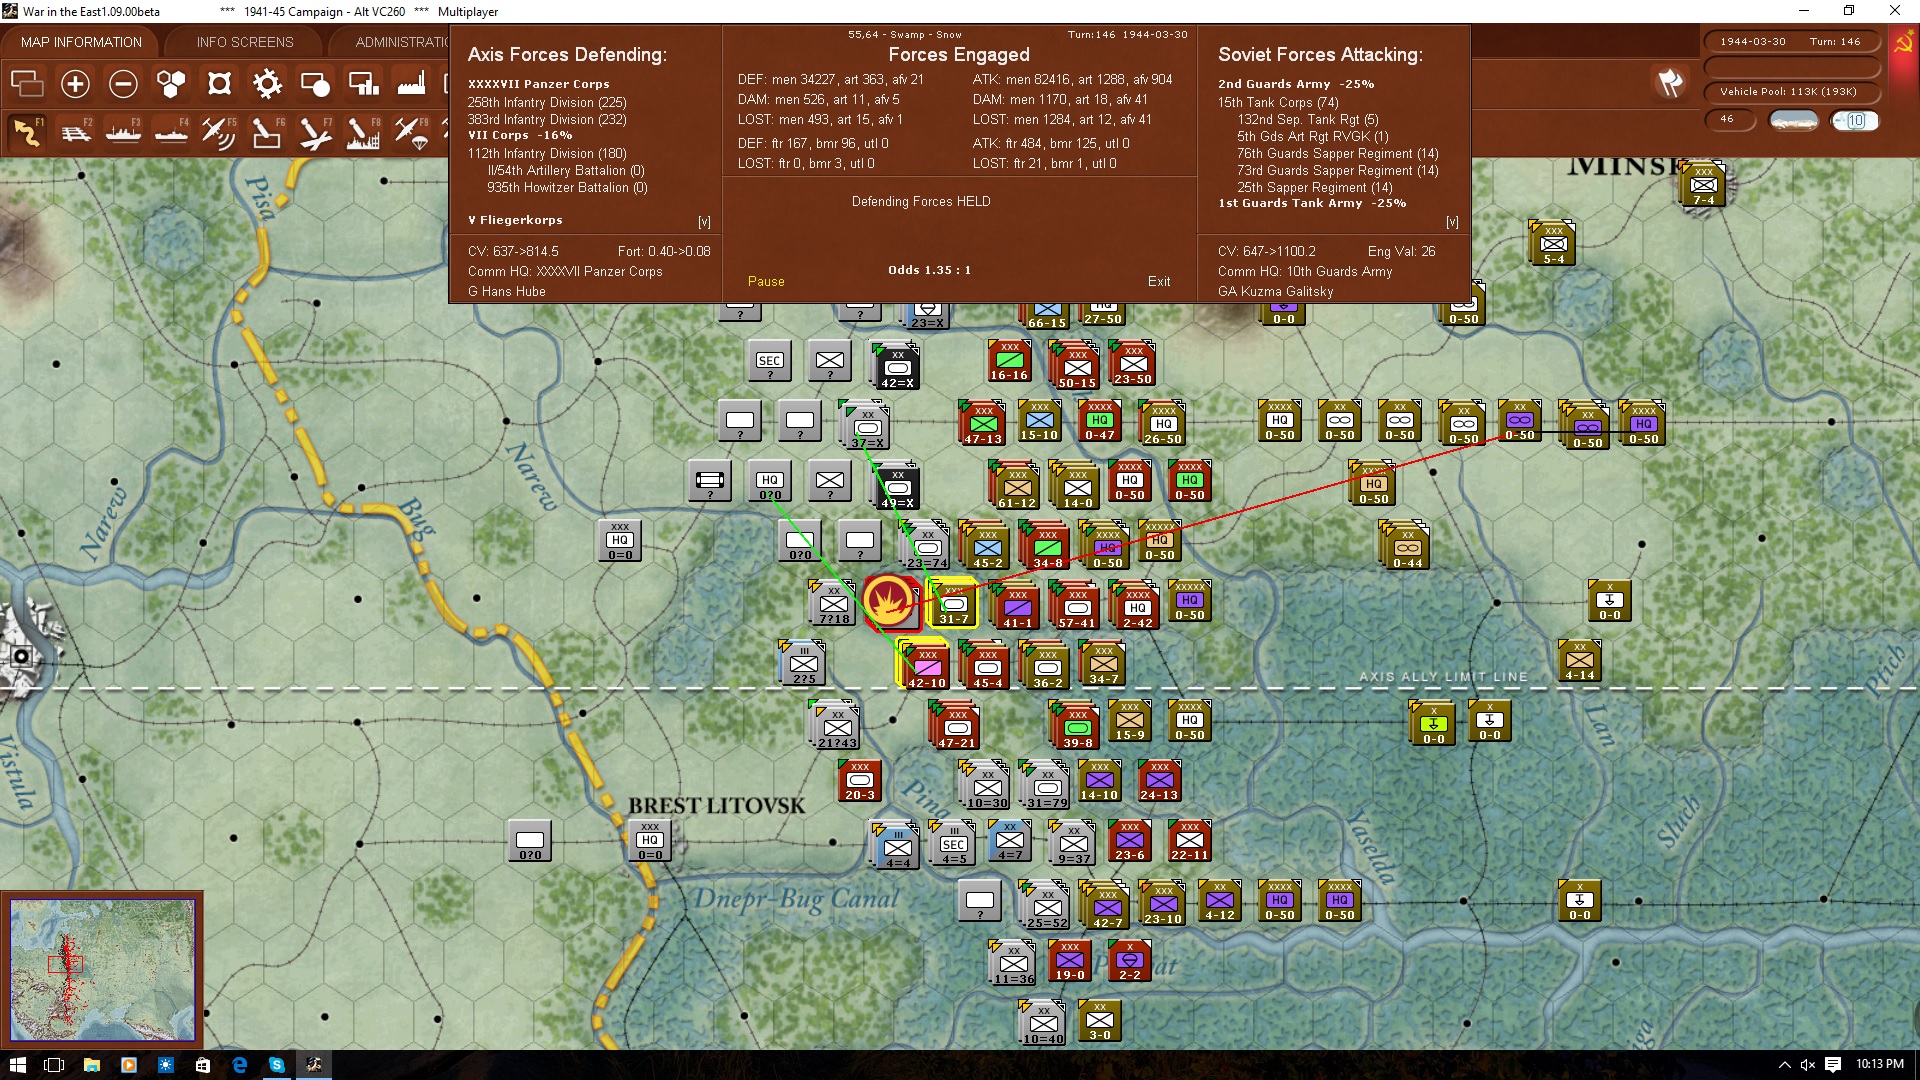1920x1080 pixels.
Task: Open MAP INFORMATION tab
Action: [81, 42]
